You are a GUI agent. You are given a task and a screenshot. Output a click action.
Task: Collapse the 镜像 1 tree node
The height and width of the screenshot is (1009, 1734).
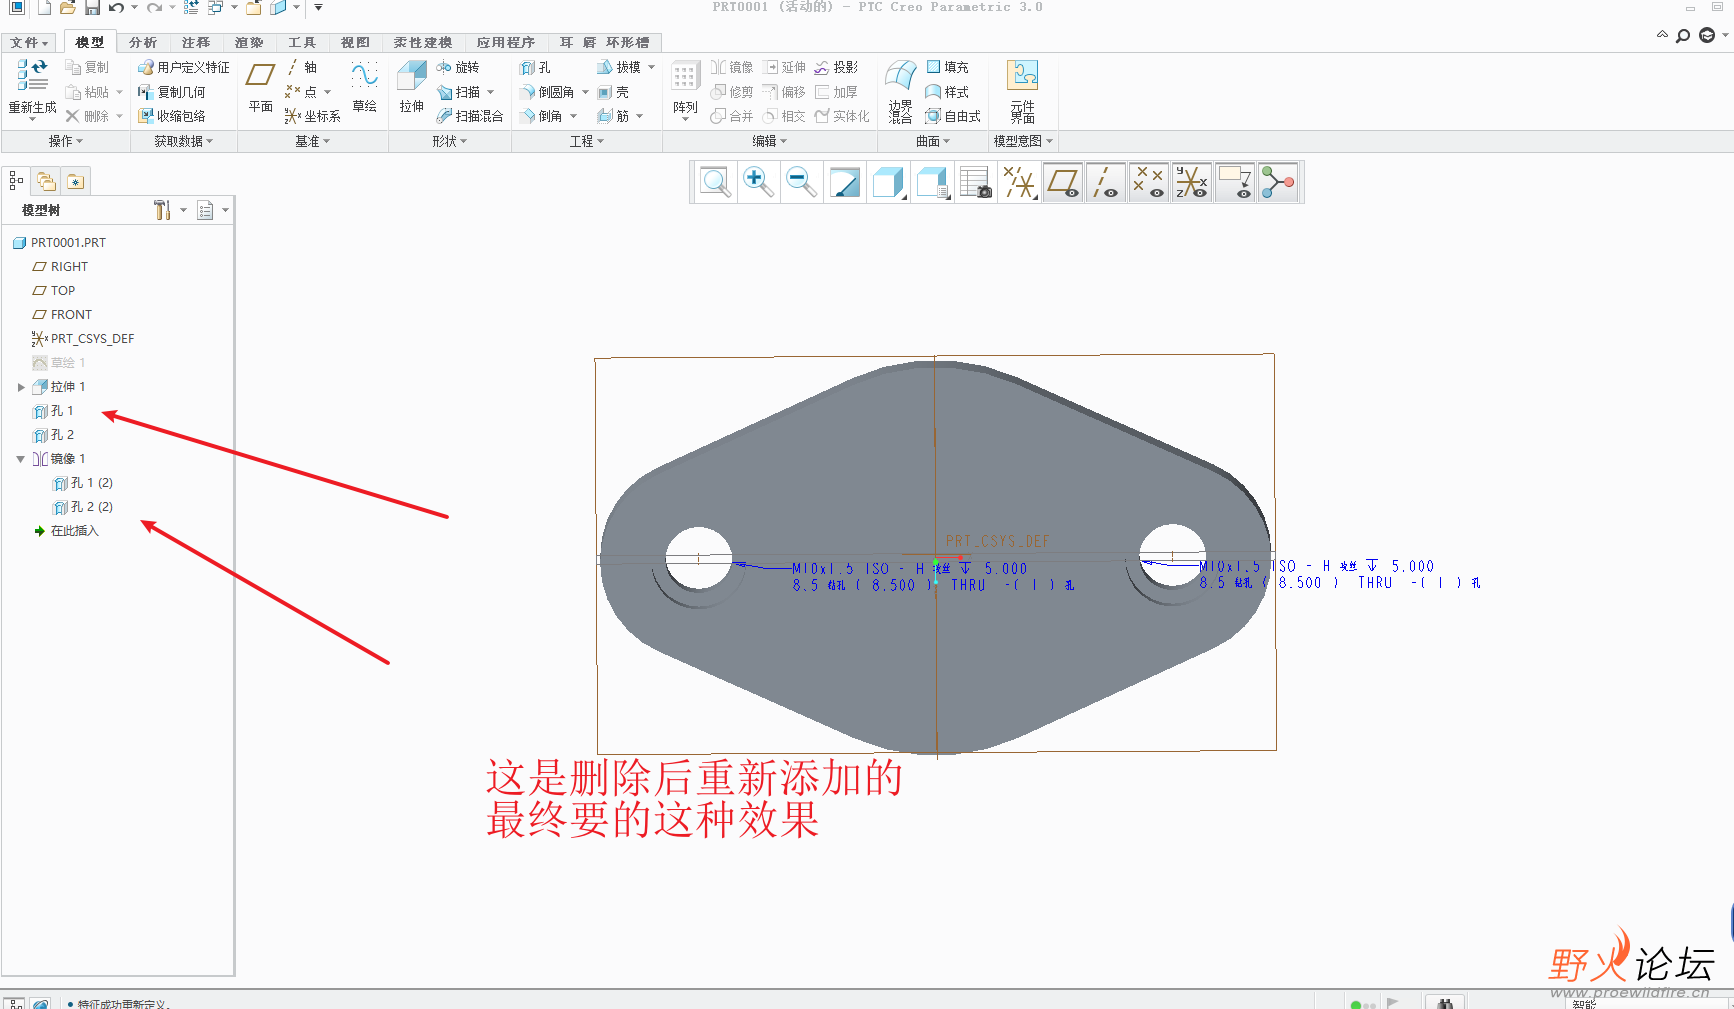(x=20, y=458)
